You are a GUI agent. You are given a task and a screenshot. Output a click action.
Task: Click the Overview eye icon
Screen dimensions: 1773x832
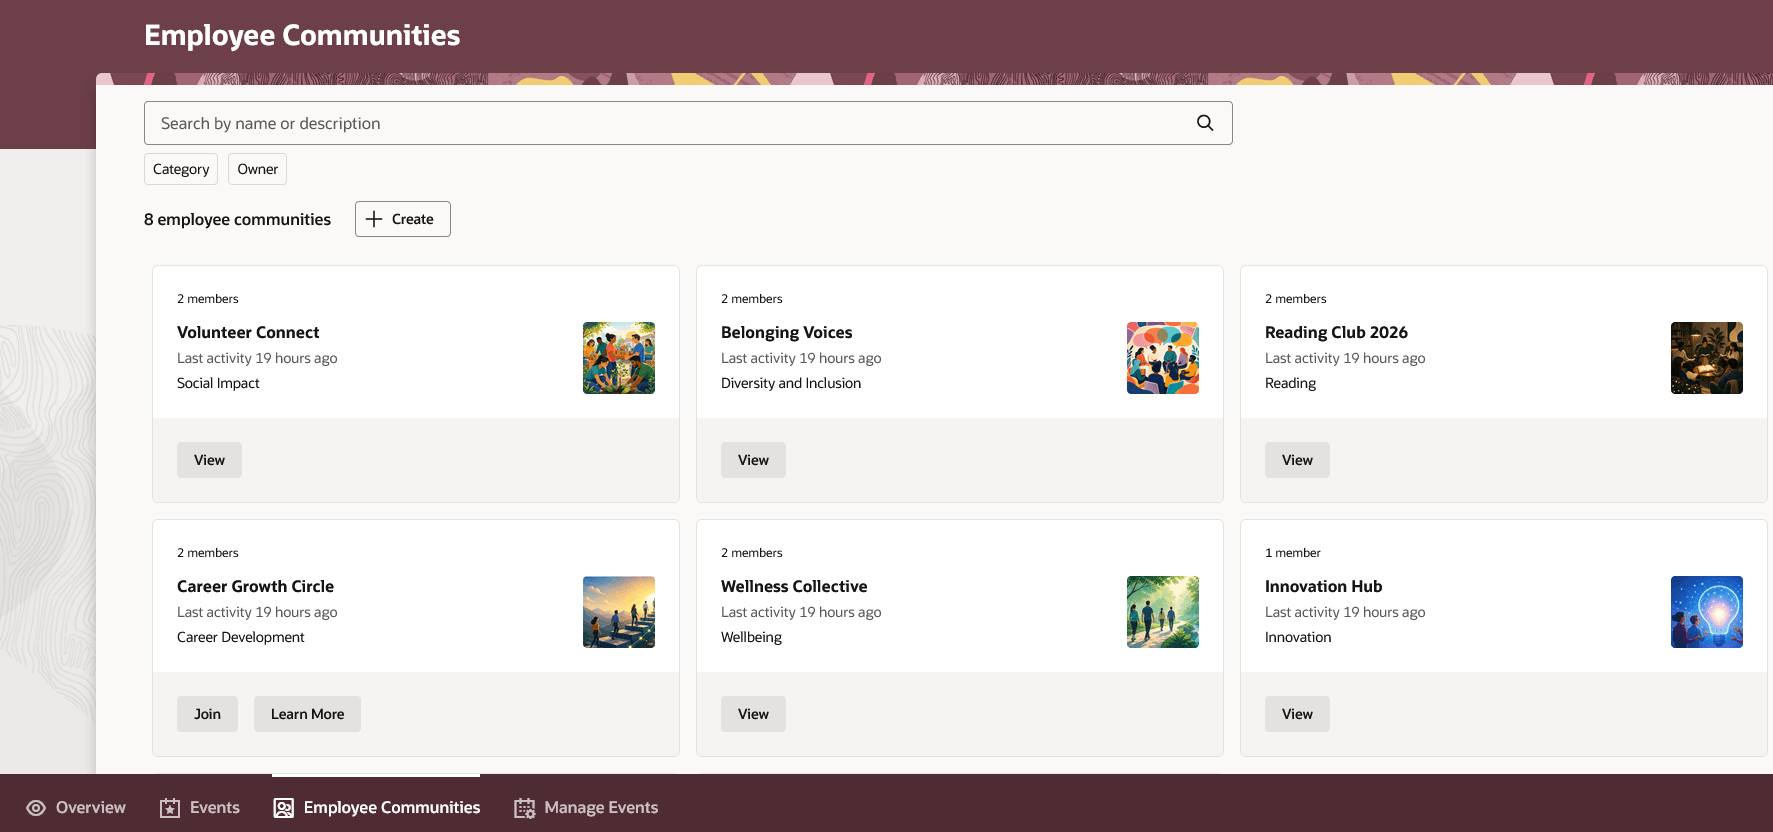(36, 808)
